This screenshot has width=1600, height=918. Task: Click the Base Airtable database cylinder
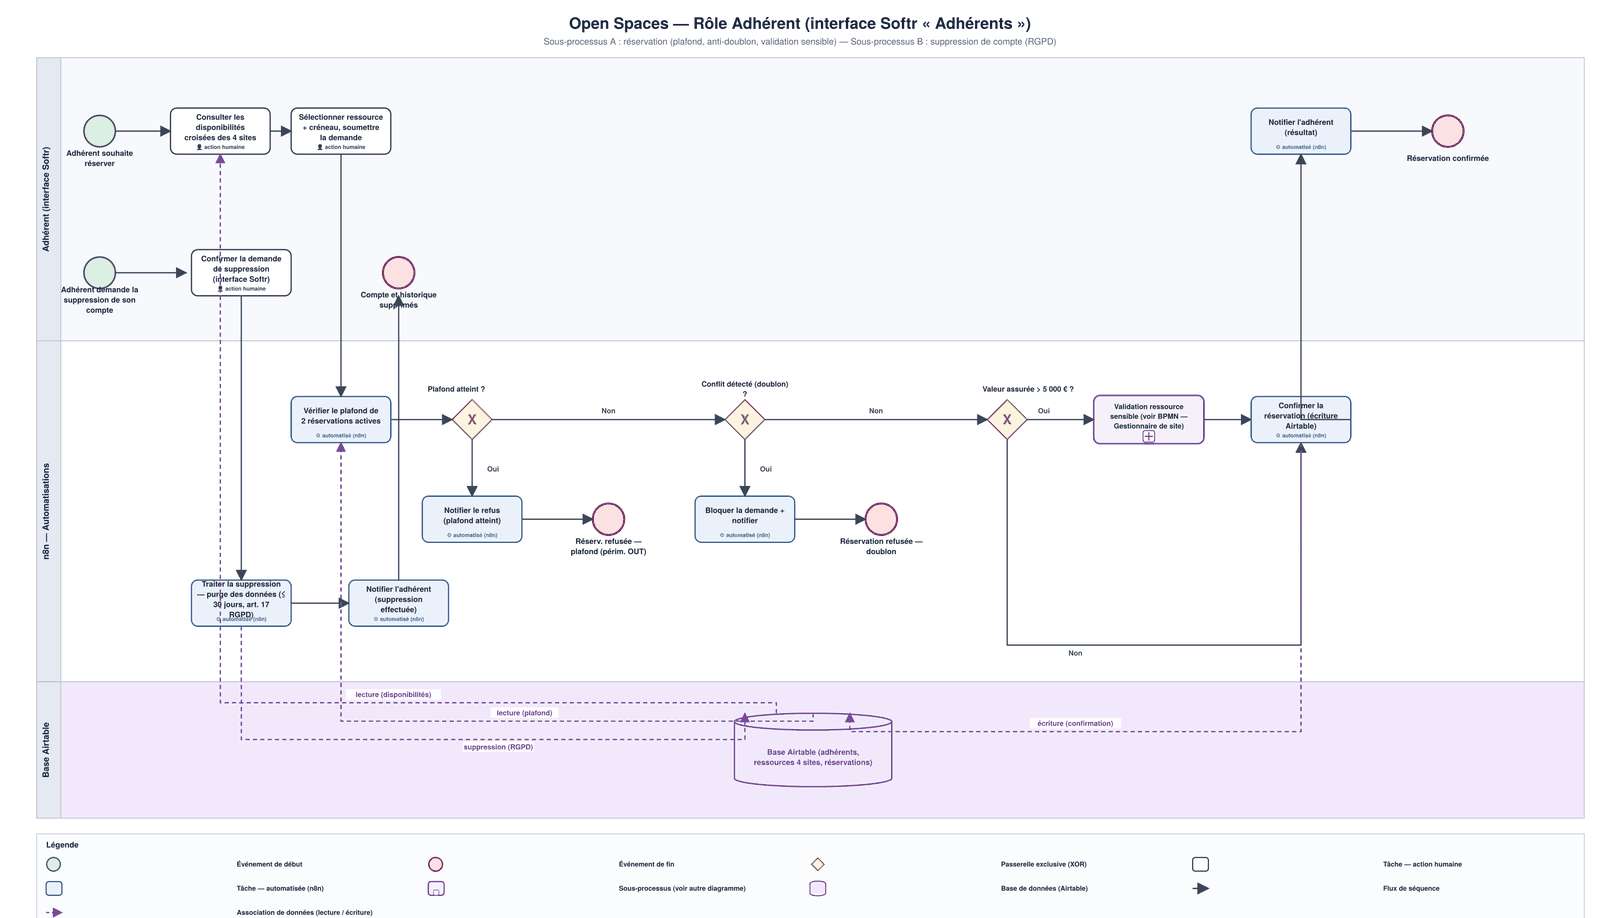point(813,750)
